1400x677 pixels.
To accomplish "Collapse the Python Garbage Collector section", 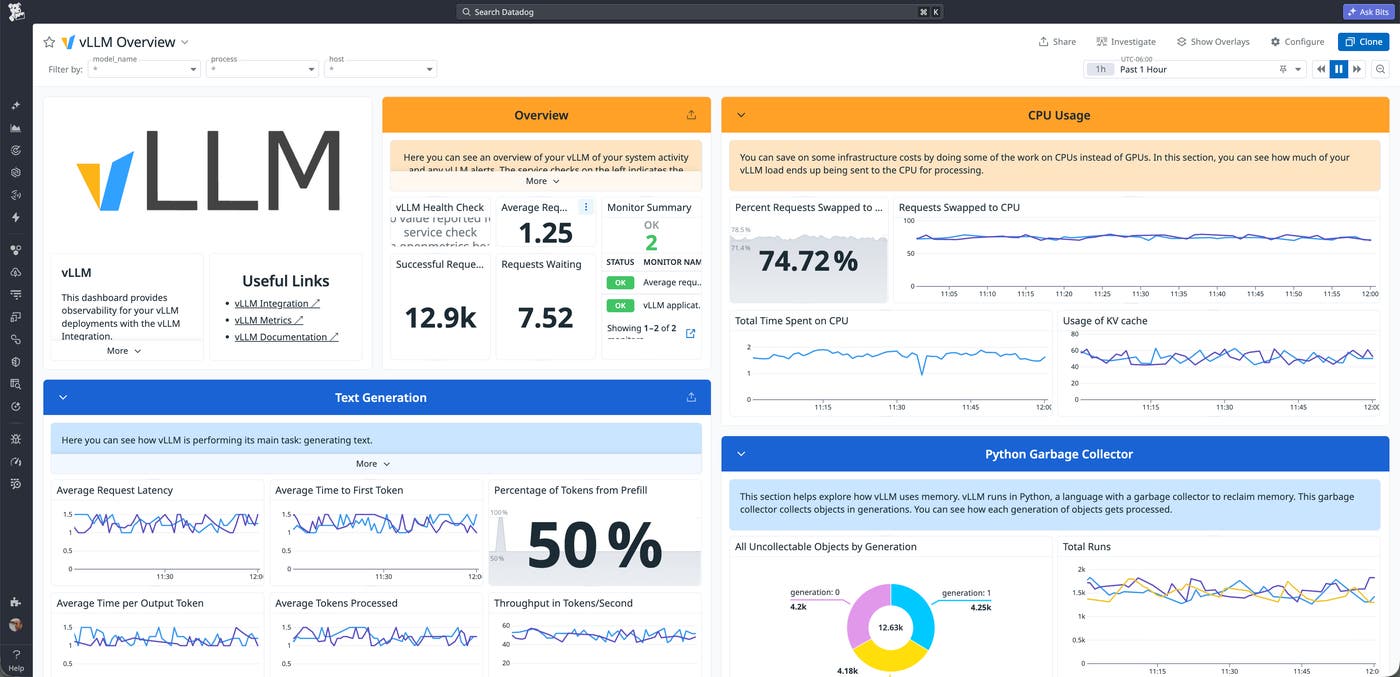I will [741, 453].
